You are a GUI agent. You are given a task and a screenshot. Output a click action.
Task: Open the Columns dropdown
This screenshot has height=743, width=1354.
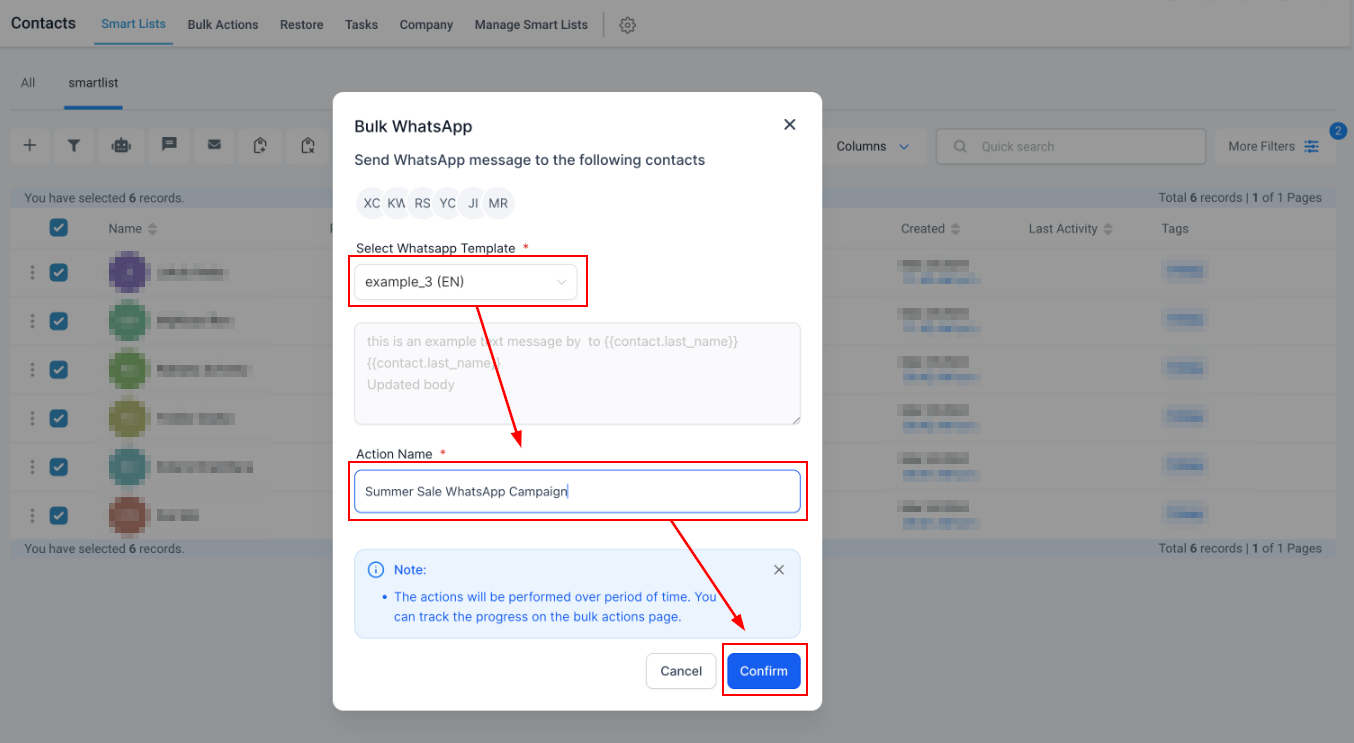(x=873, y=146)
